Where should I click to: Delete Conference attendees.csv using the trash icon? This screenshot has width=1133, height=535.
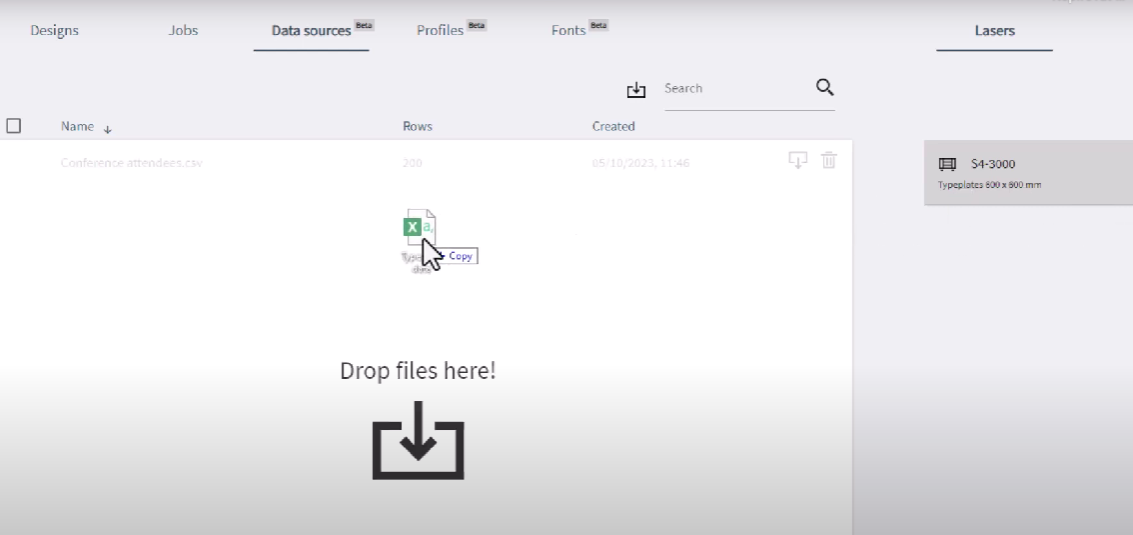(828, 161)
